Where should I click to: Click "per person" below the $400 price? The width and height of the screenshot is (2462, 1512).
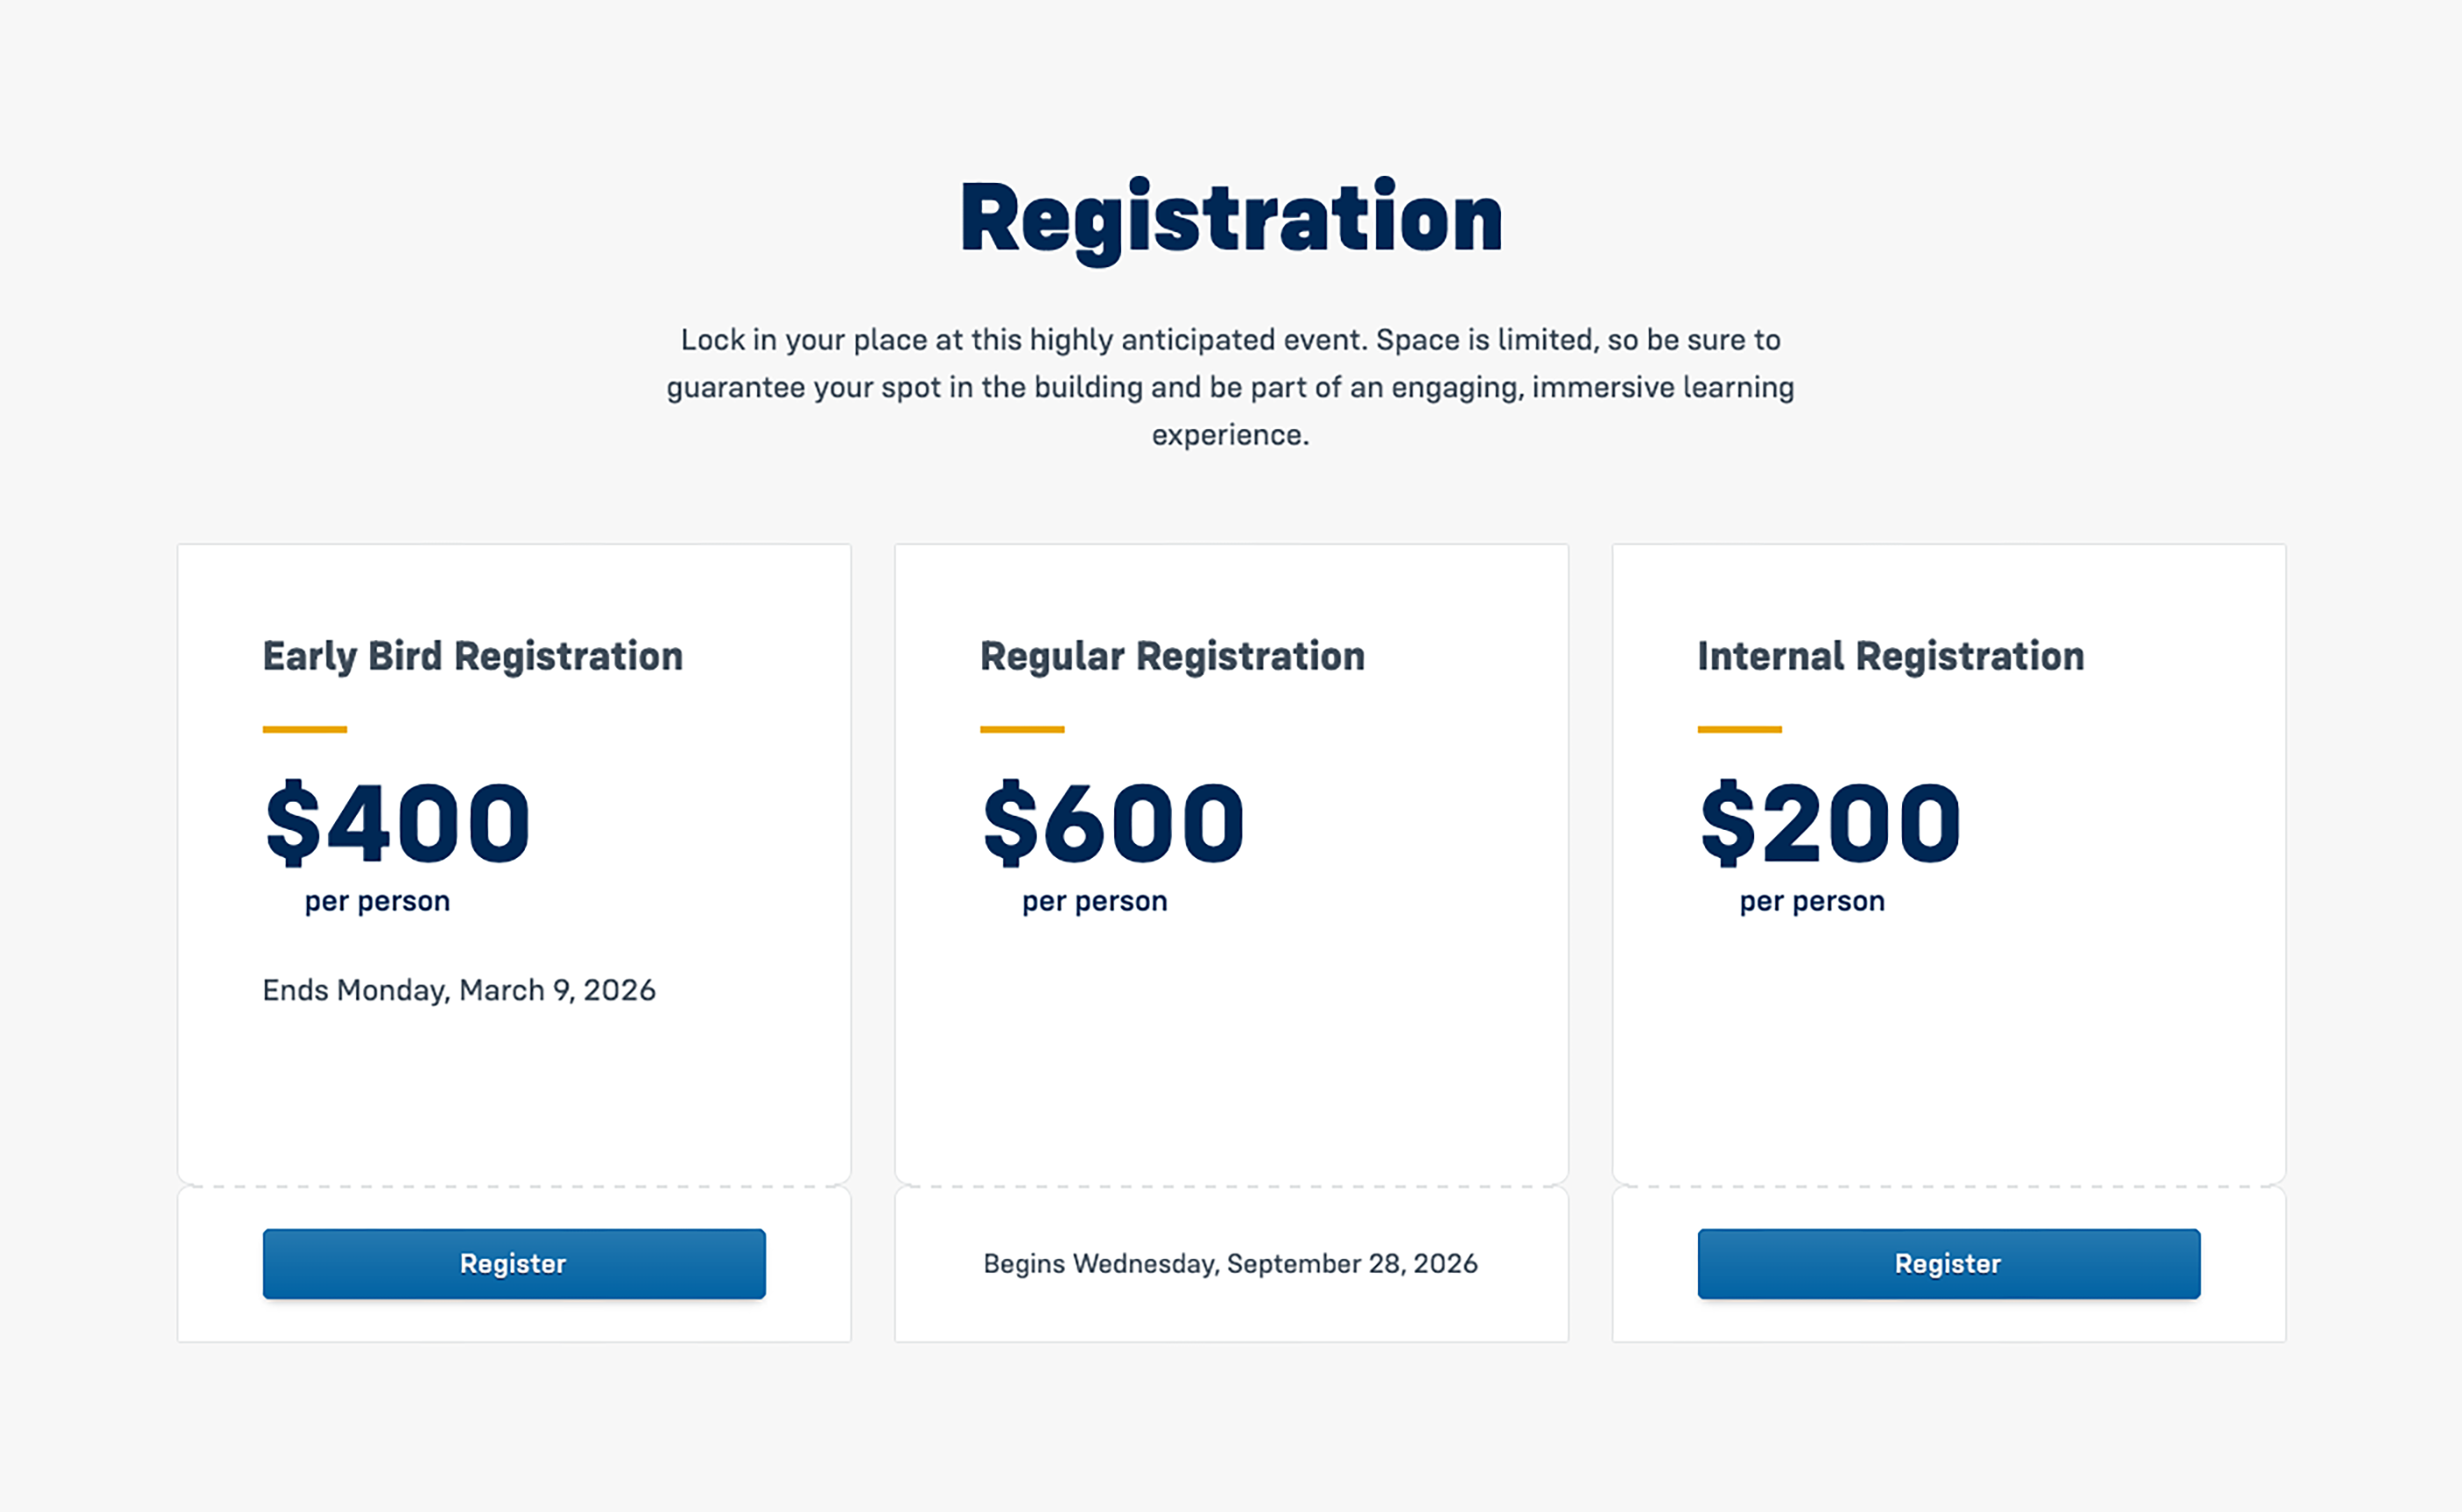coord(377,901)
